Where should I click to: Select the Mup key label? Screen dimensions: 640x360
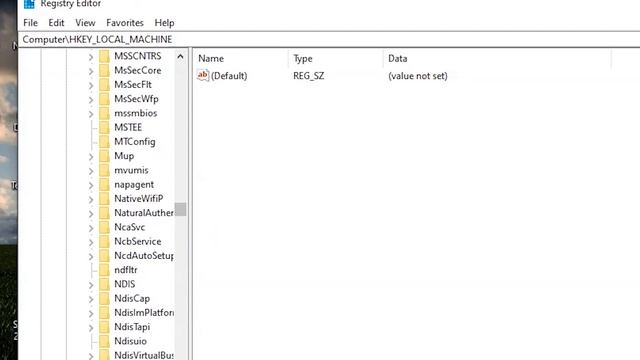pyautogui.click(x=124, y=156)
